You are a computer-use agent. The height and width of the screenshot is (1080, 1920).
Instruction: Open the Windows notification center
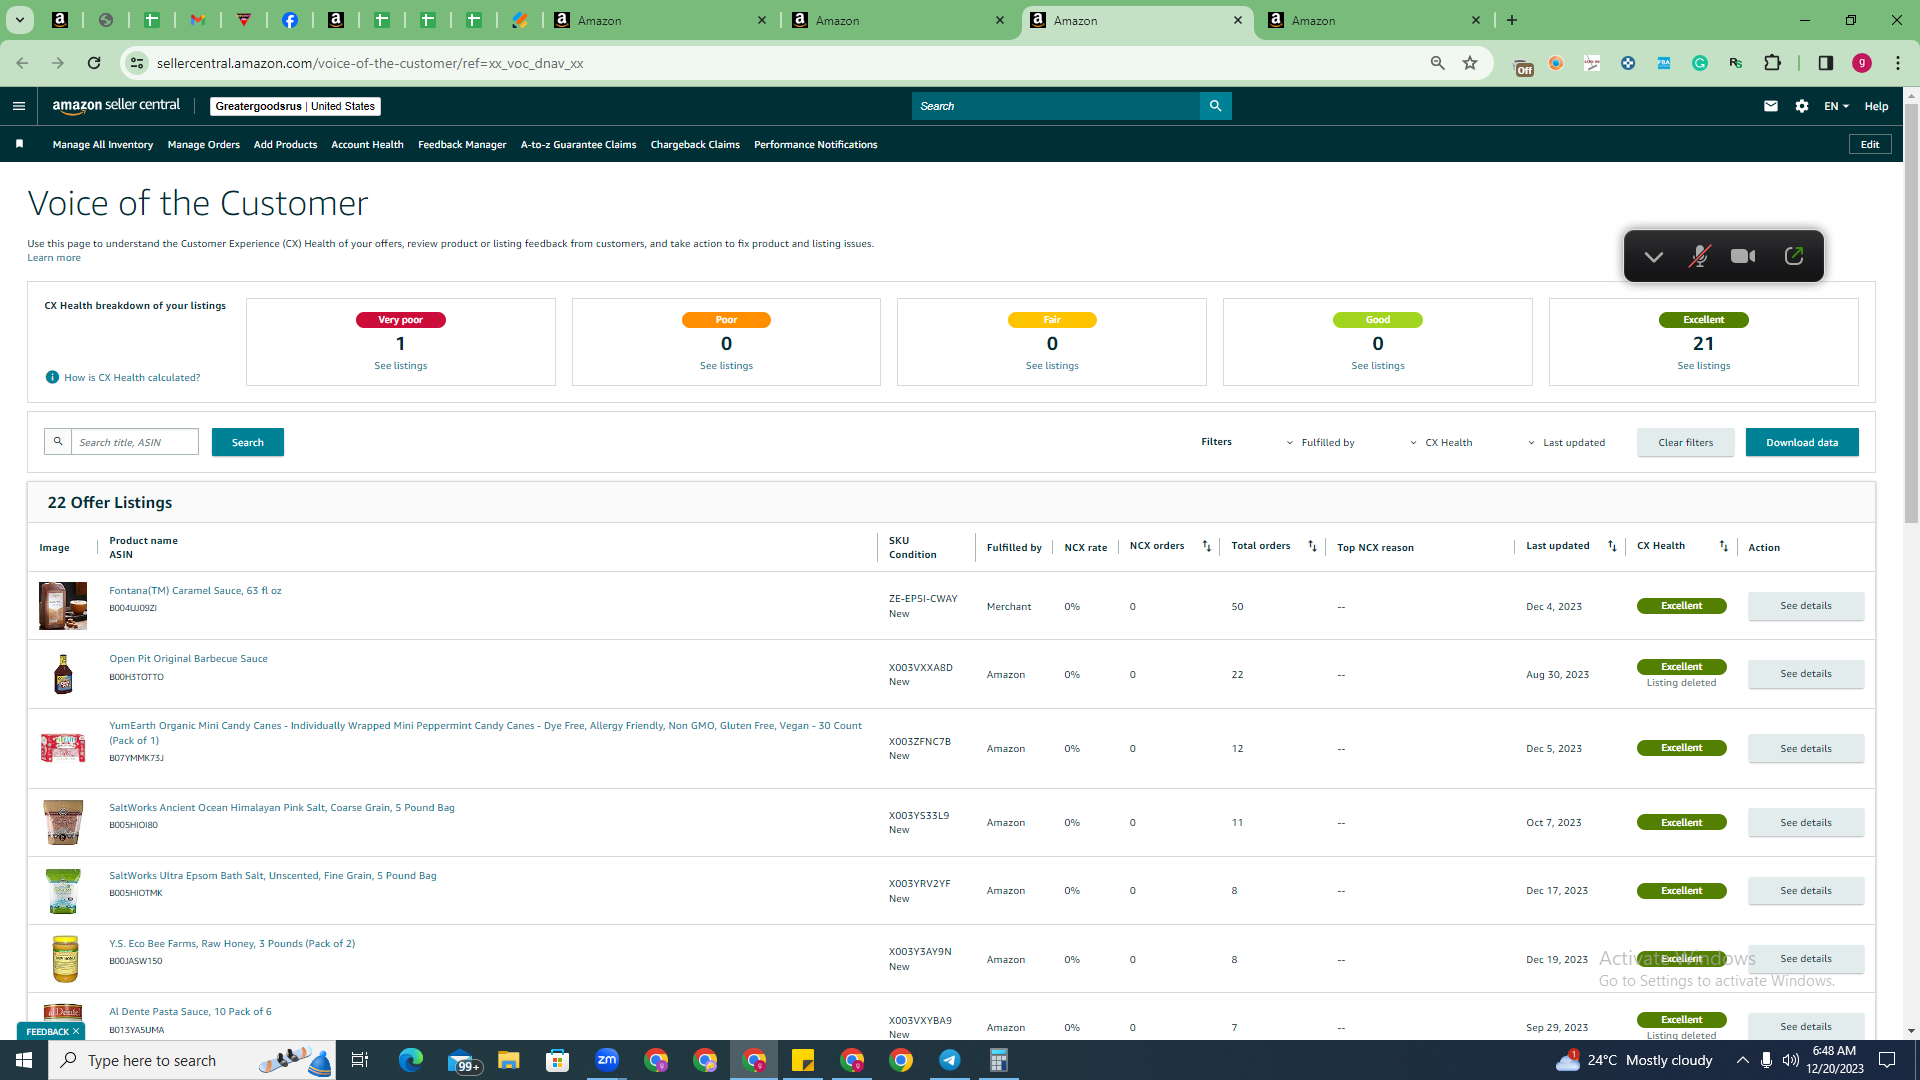tap(1888, 1060)
